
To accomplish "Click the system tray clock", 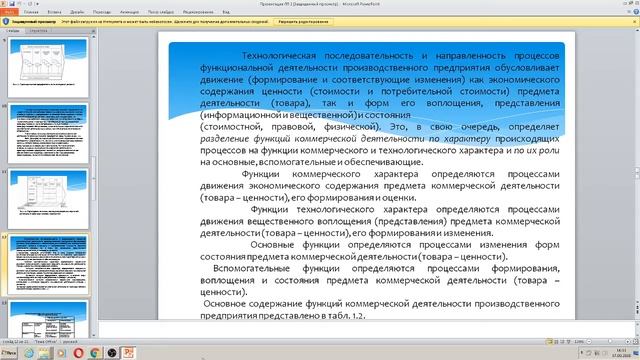I will point(621,353).
